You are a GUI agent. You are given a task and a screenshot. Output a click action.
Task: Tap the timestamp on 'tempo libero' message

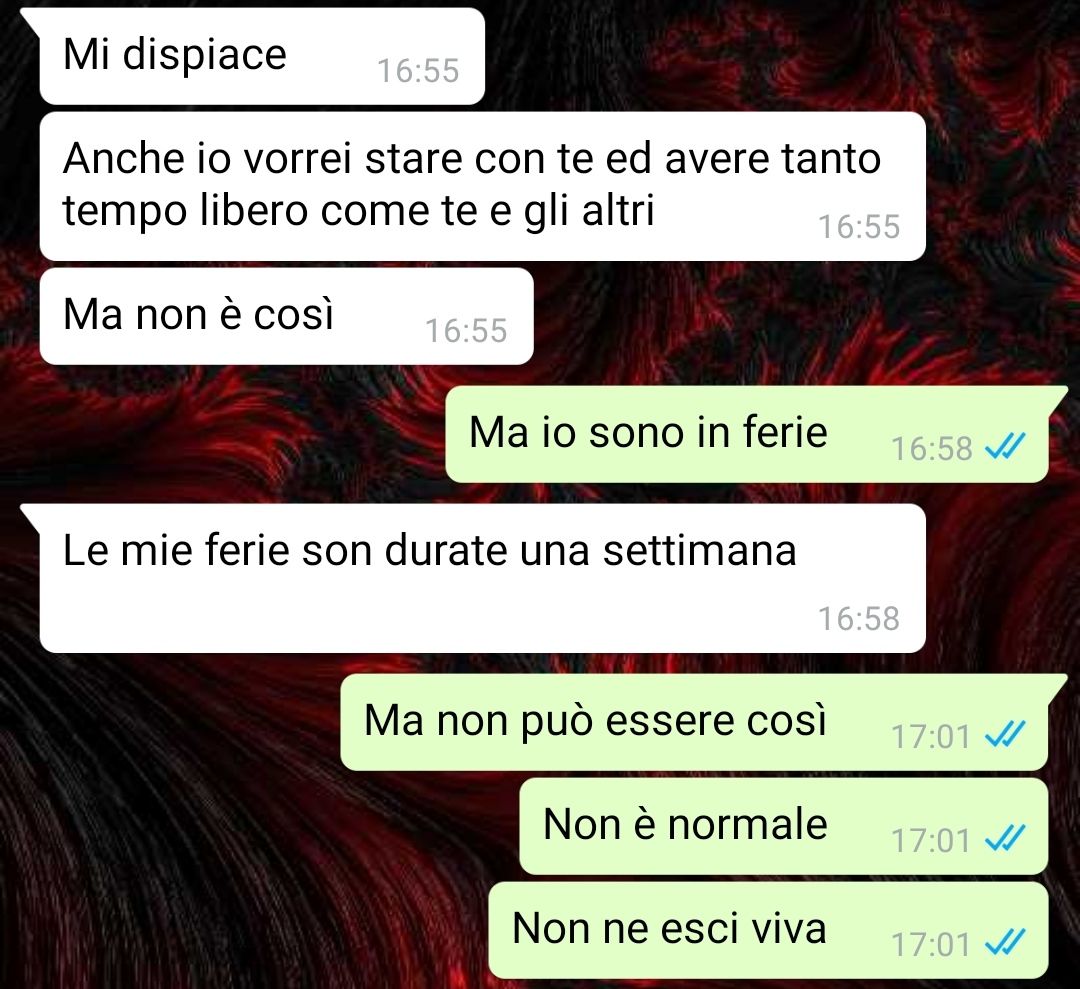click(859, 227)
